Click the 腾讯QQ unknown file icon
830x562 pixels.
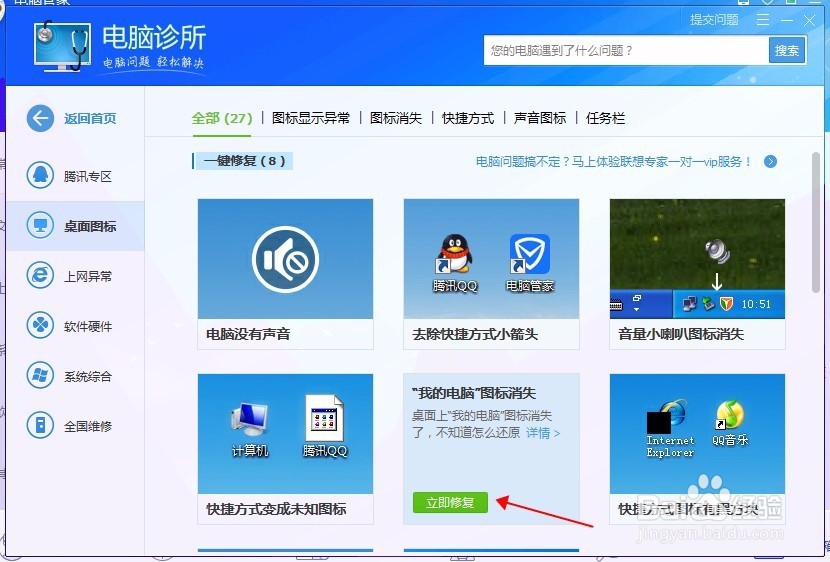tap(324, 418)
